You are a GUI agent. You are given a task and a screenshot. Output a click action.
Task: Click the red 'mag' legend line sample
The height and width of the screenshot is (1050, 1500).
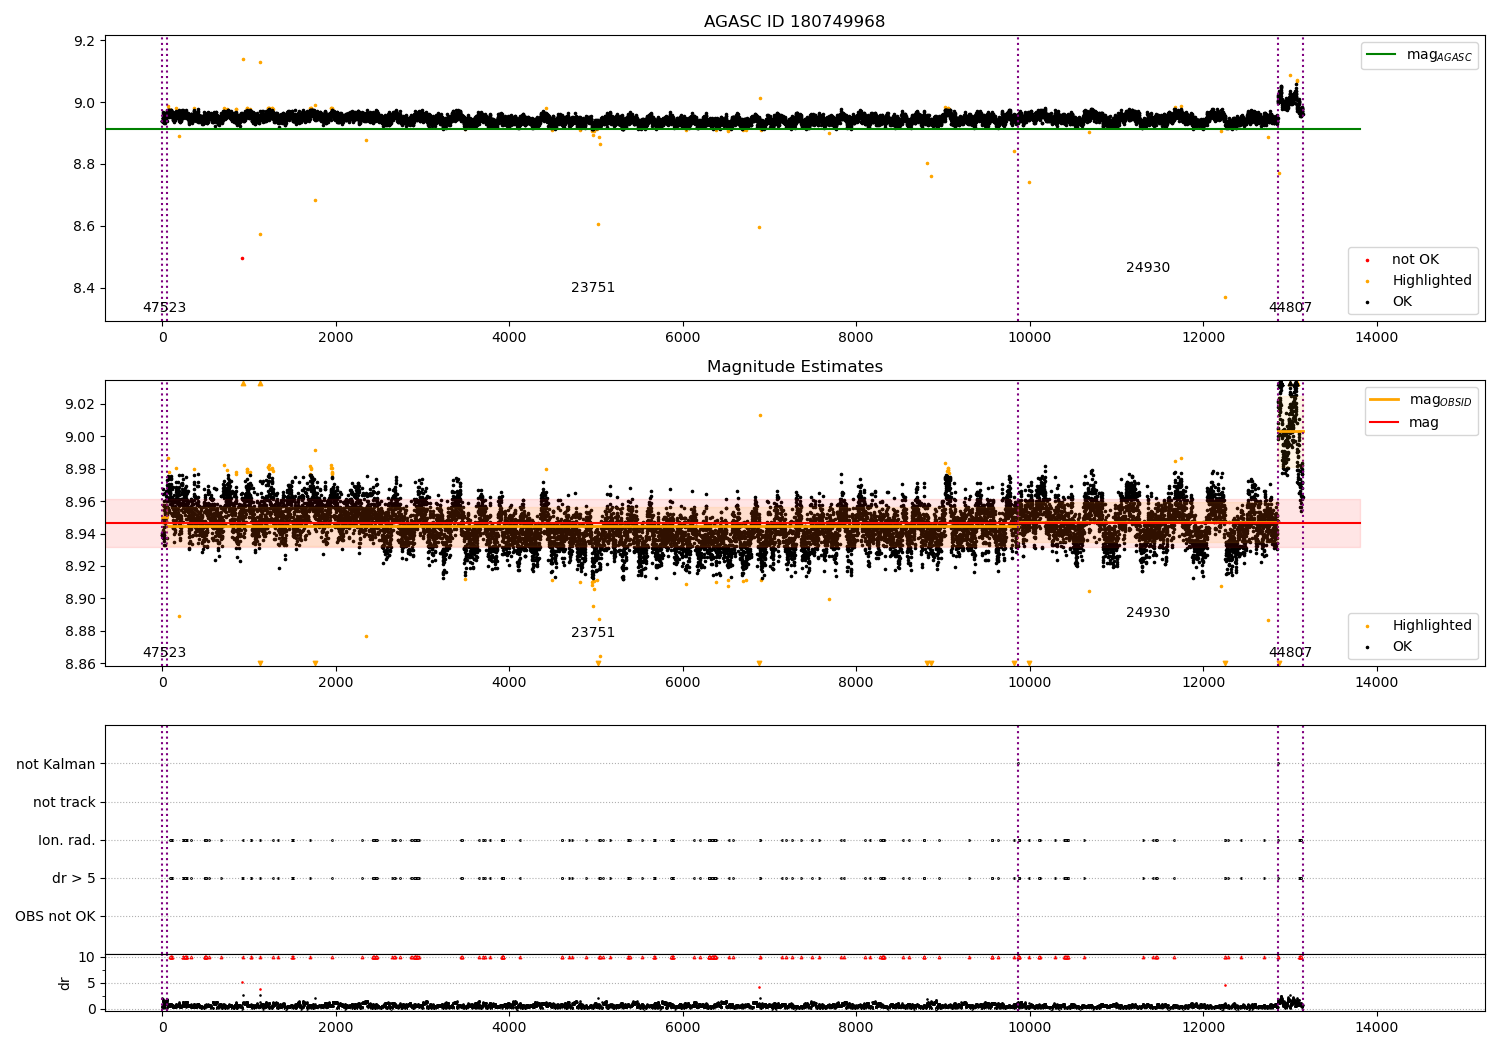pyautogui.click(x=1384, y=423)
